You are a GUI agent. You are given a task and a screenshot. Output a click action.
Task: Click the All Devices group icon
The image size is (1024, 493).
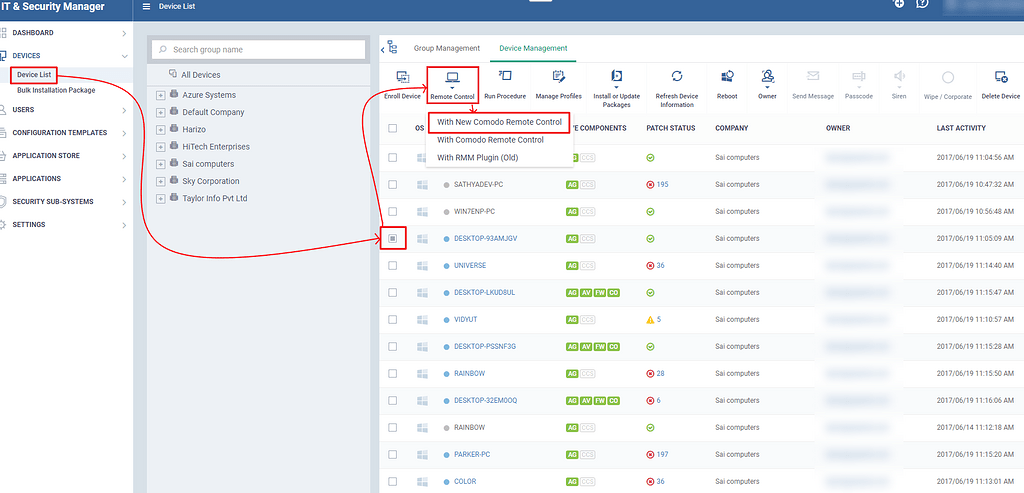(173, 74)
